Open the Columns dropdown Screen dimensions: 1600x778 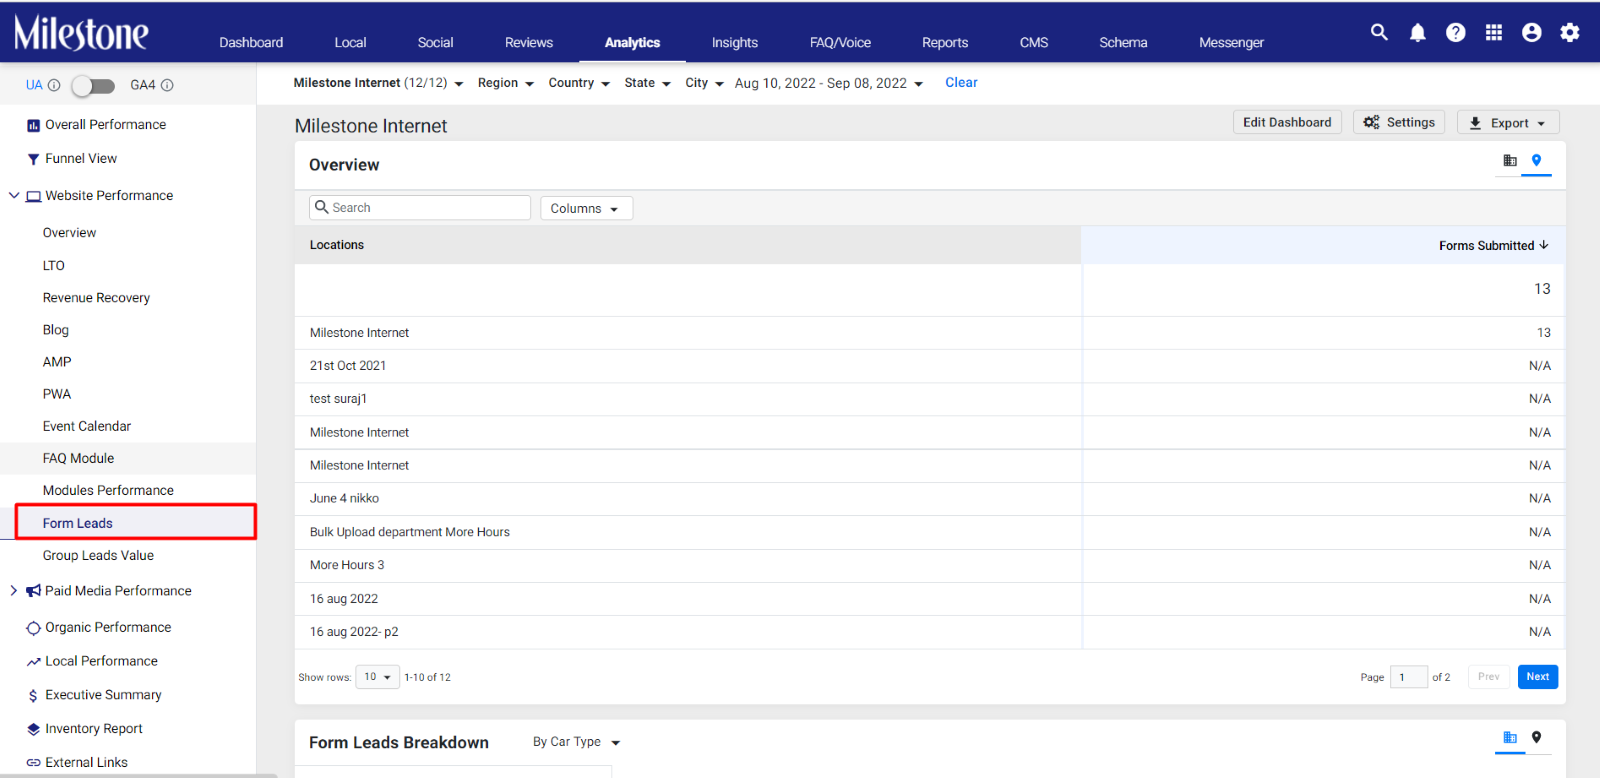point(586,208)
